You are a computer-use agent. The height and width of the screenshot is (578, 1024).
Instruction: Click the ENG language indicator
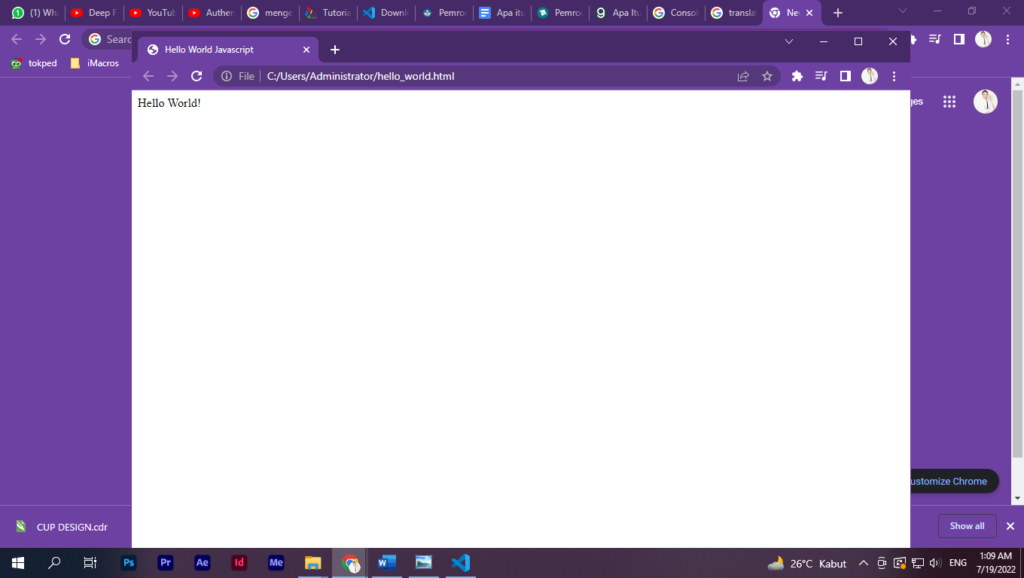tap(958, 563)
